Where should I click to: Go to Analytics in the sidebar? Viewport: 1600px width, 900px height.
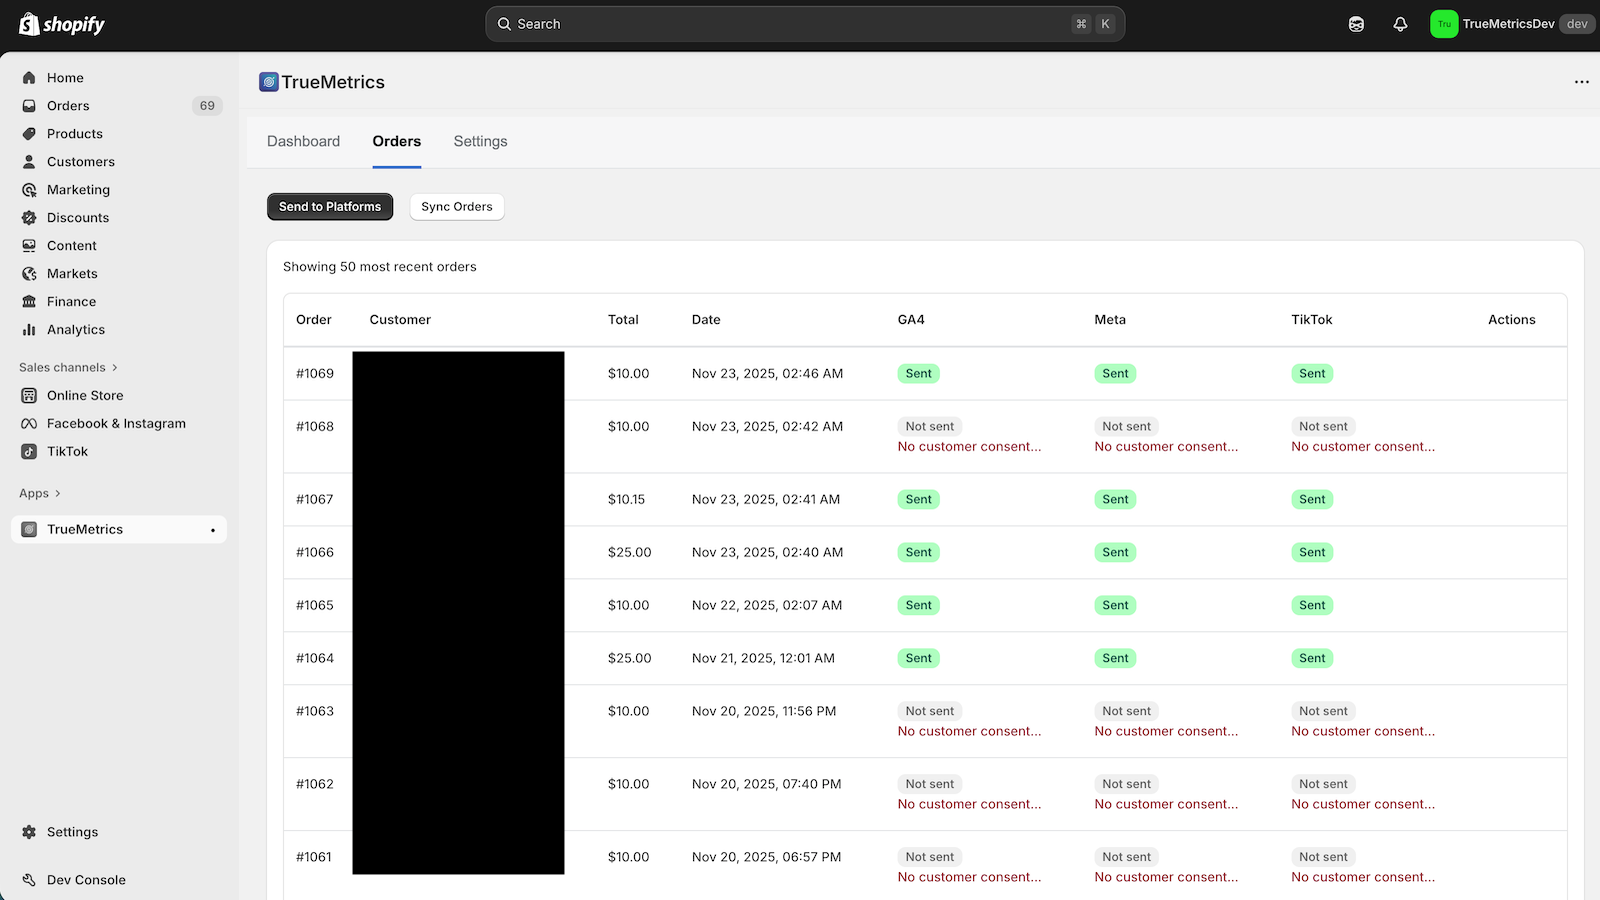pyautogui.click(x=75, y=330)
